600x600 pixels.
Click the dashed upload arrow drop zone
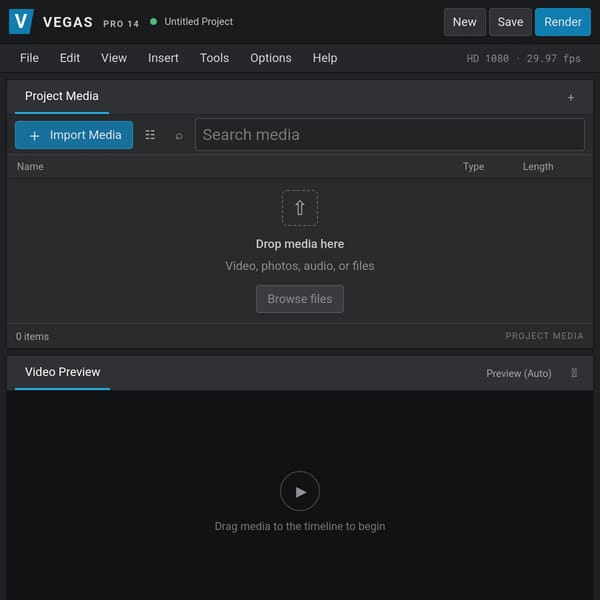300,208
